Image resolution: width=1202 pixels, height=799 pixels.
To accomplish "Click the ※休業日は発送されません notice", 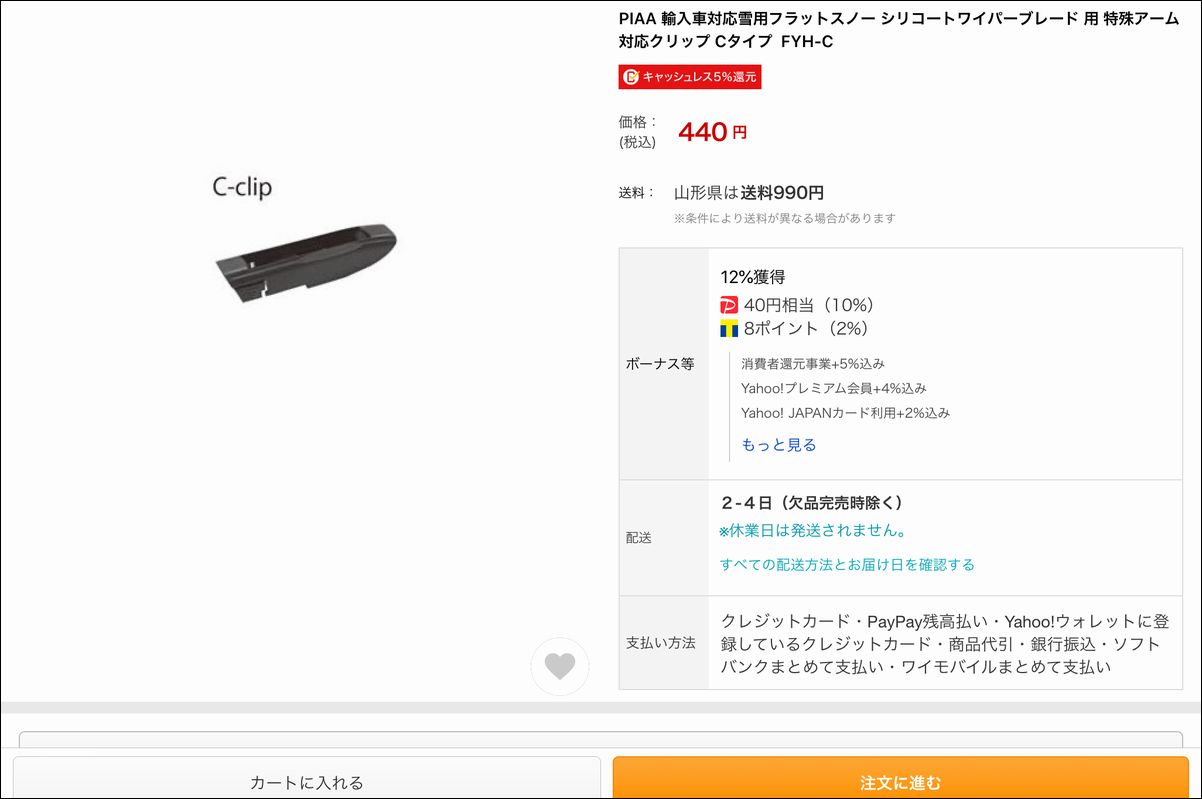I will (x=813, y=531).
